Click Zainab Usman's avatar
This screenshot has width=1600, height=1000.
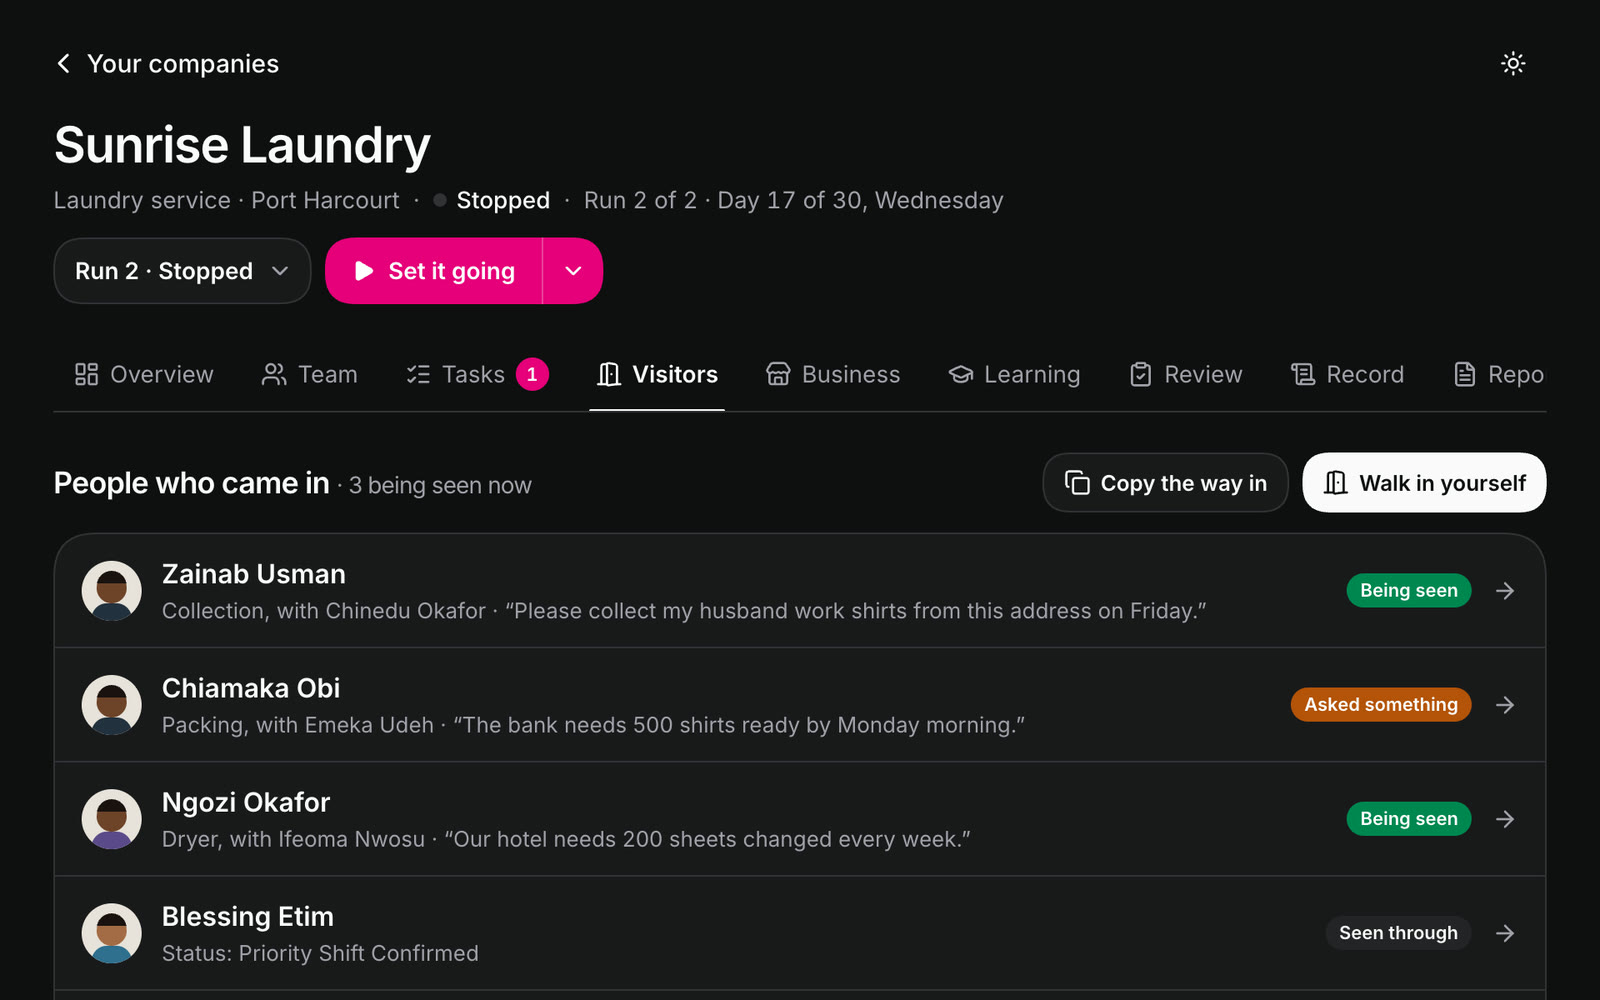(111, 591)
